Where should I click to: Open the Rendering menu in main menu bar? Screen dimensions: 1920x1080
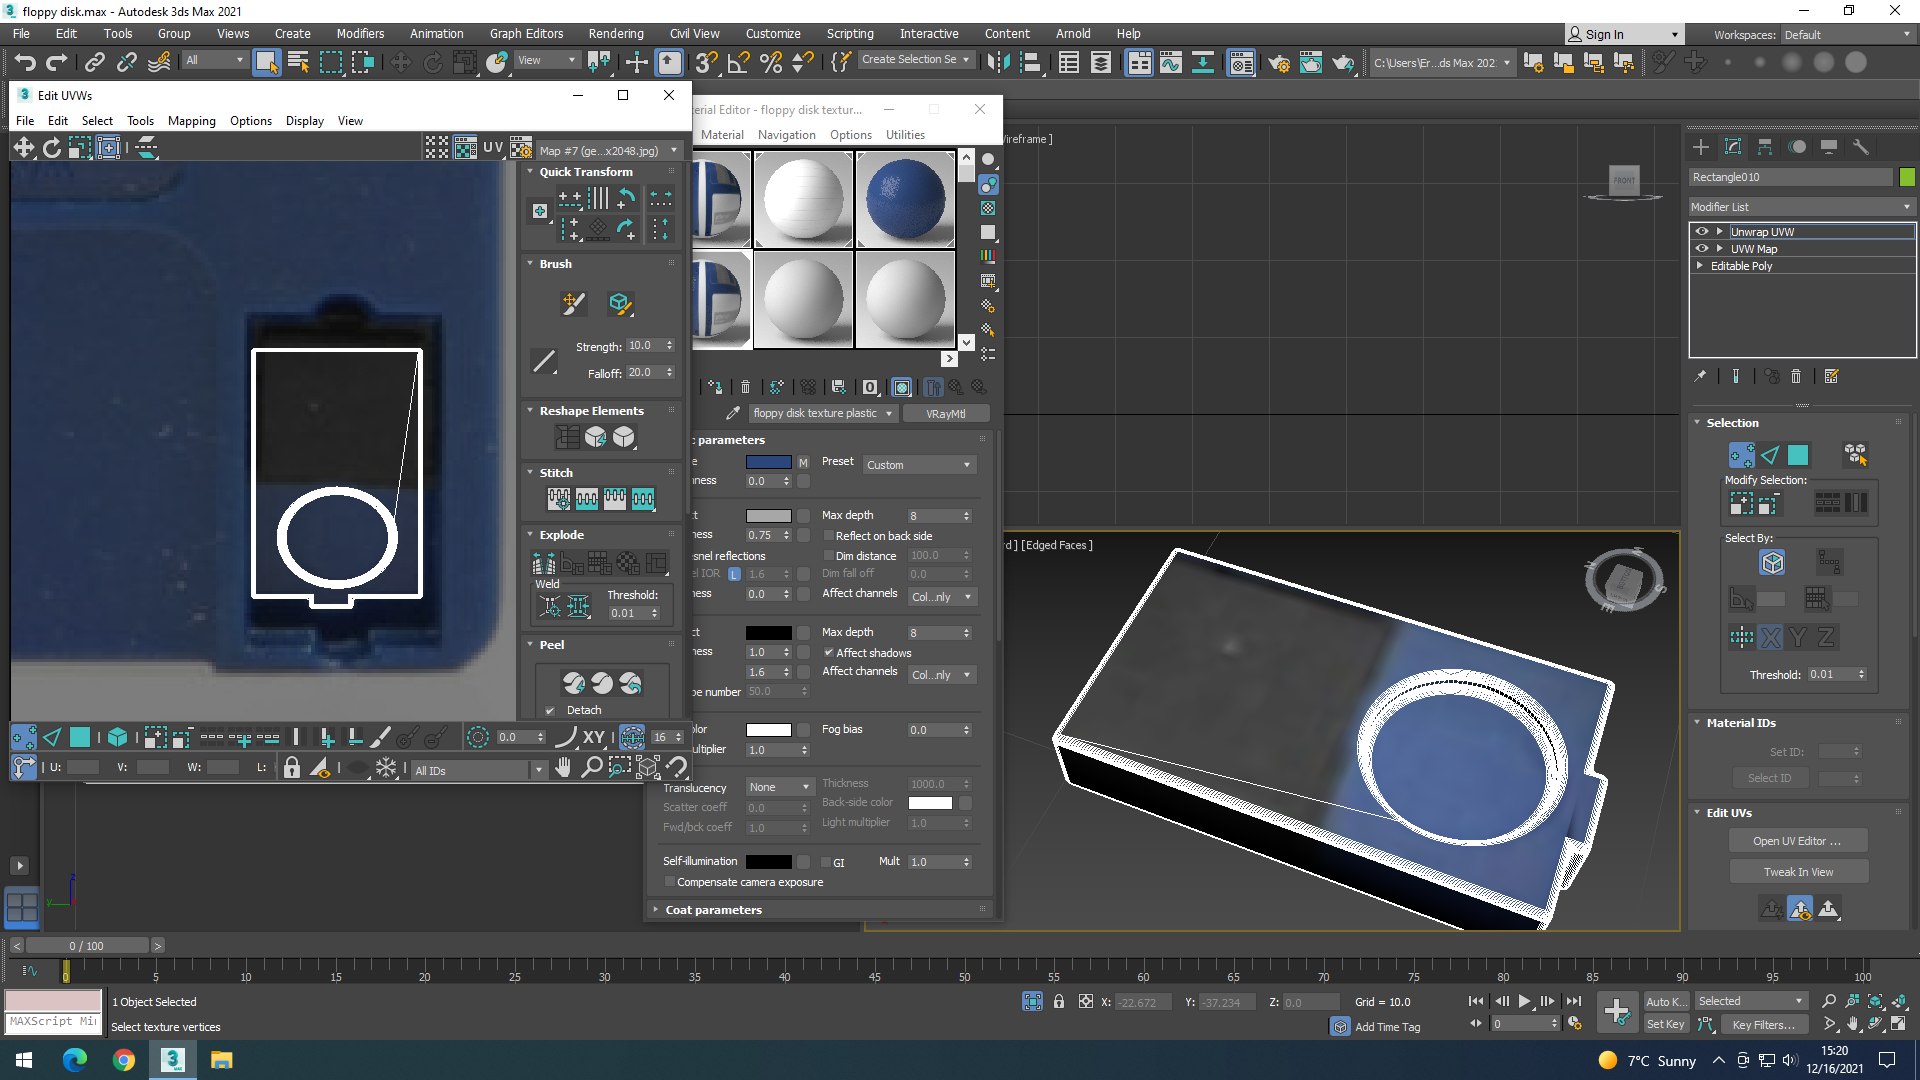tap(616, 34)
